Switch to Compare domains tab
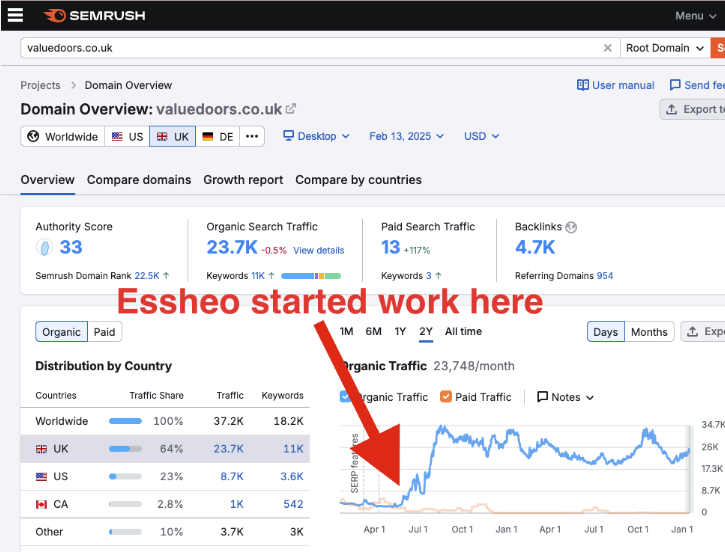The height and width of the screenshot is (552, 725). (x=139, y=180)
